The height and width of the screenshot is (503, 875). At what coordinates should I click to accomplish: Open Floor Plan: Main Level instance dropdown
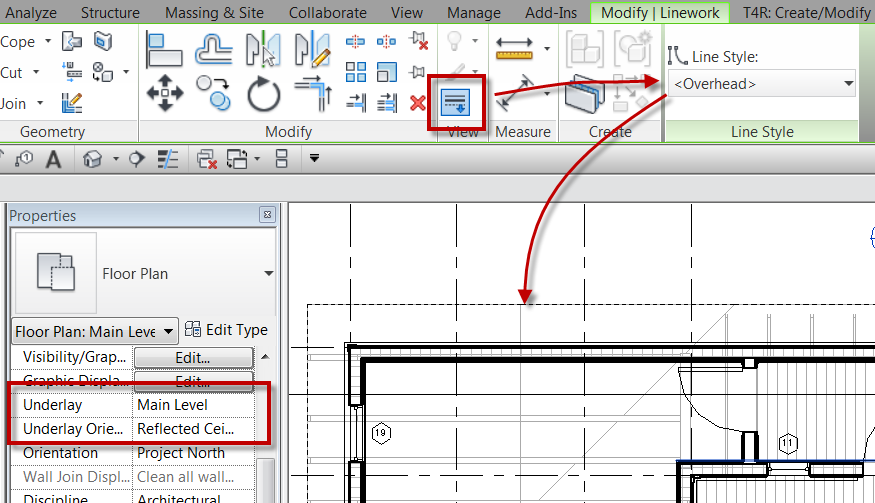pos(95,332)
